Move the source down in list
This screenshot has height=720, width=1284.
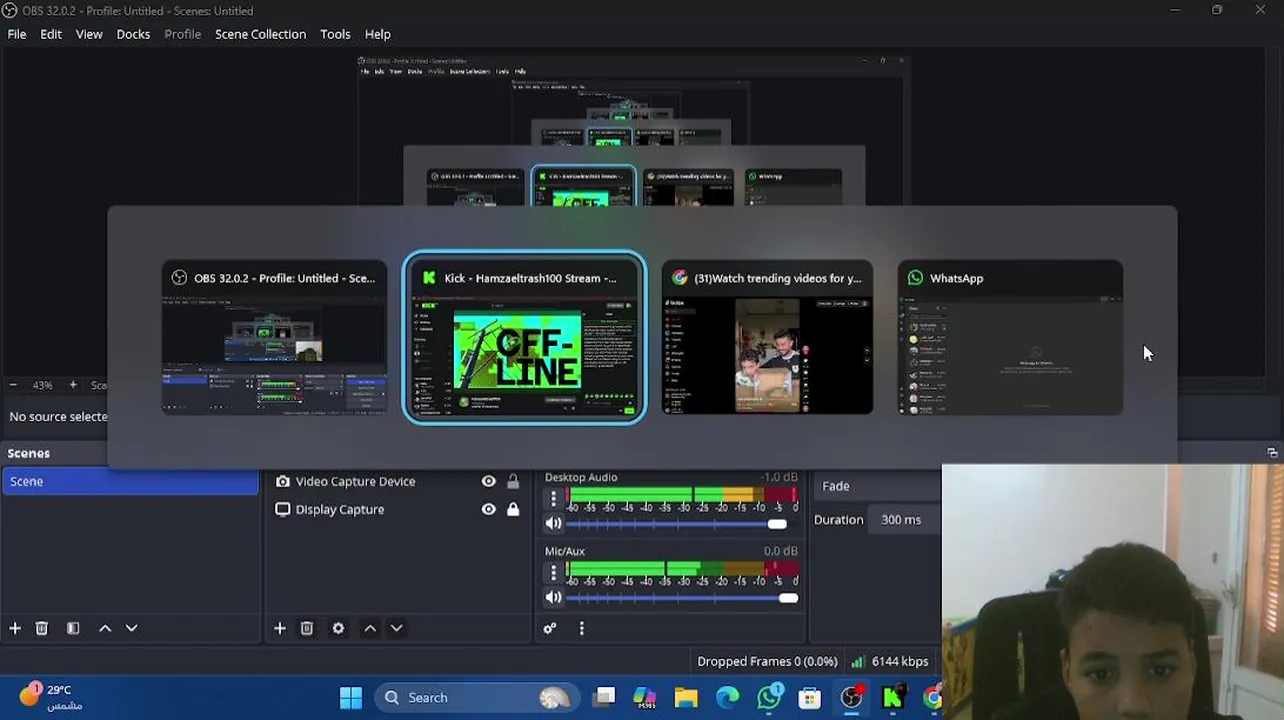coord(396,628)
